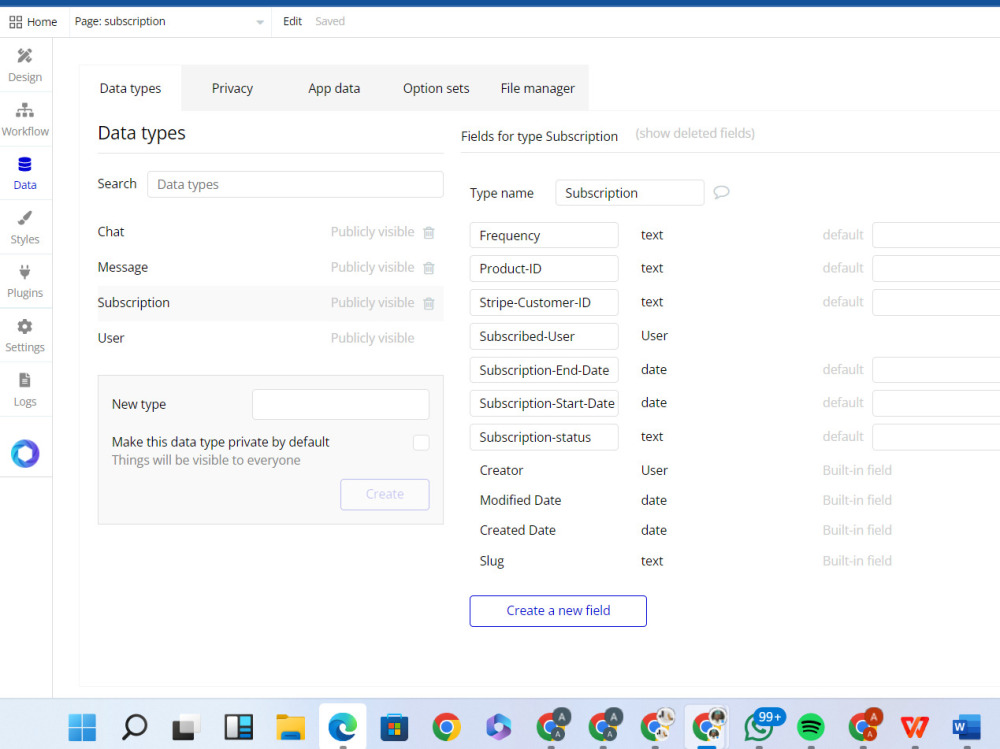This screenshot has height=749, width=1000.
Task: Switch to the Styles section
Action: tap(25, 226)
